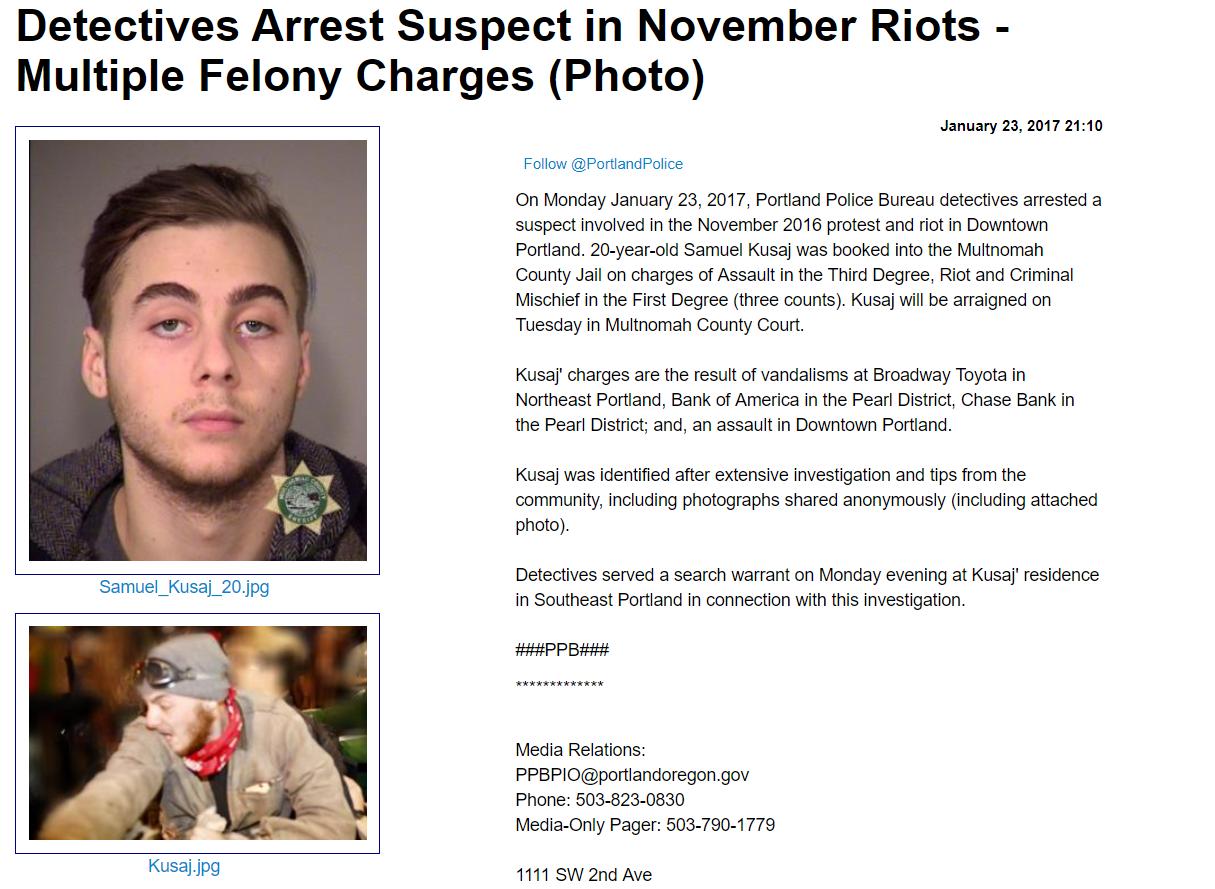Click the 1111 SW 2nd Ave address
The width and height of the screenshot is (1215, 889).
583,875
